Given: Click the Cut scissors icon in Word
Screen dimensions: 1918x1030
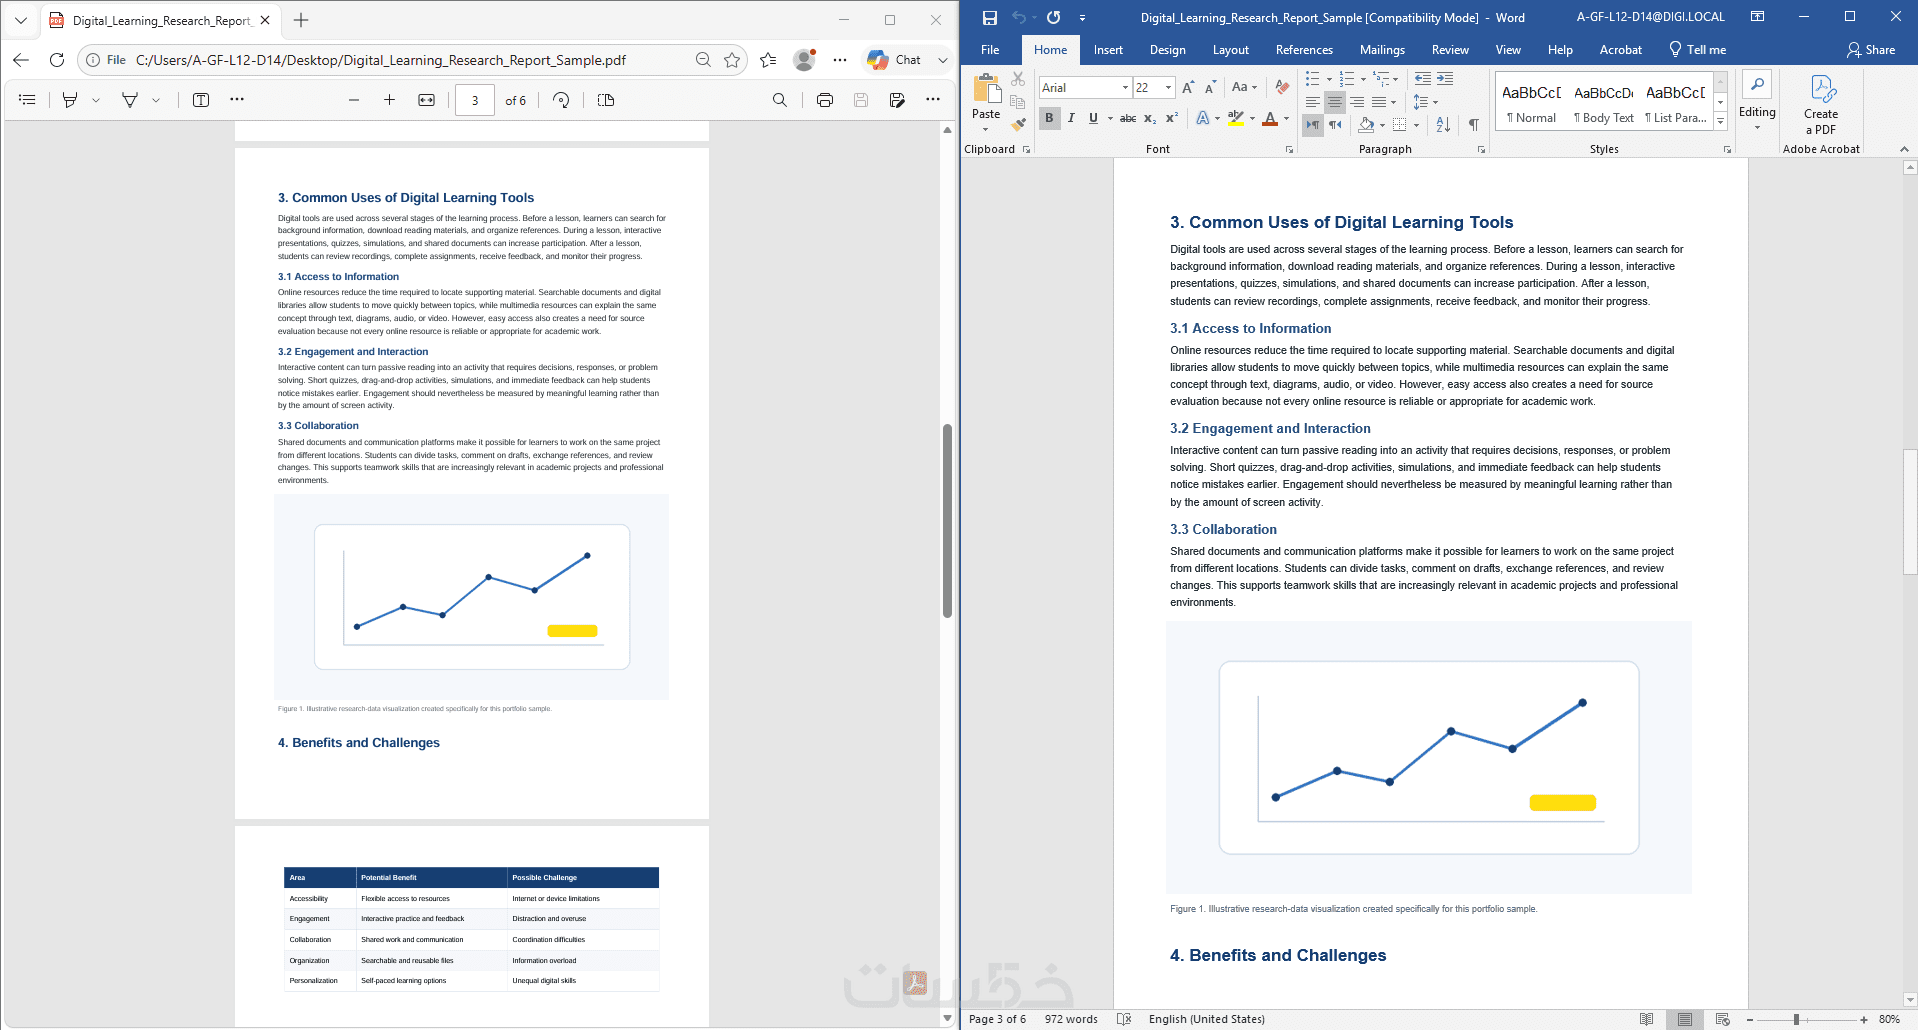Looking at the screenshot, I should [x=1018, y=78].
